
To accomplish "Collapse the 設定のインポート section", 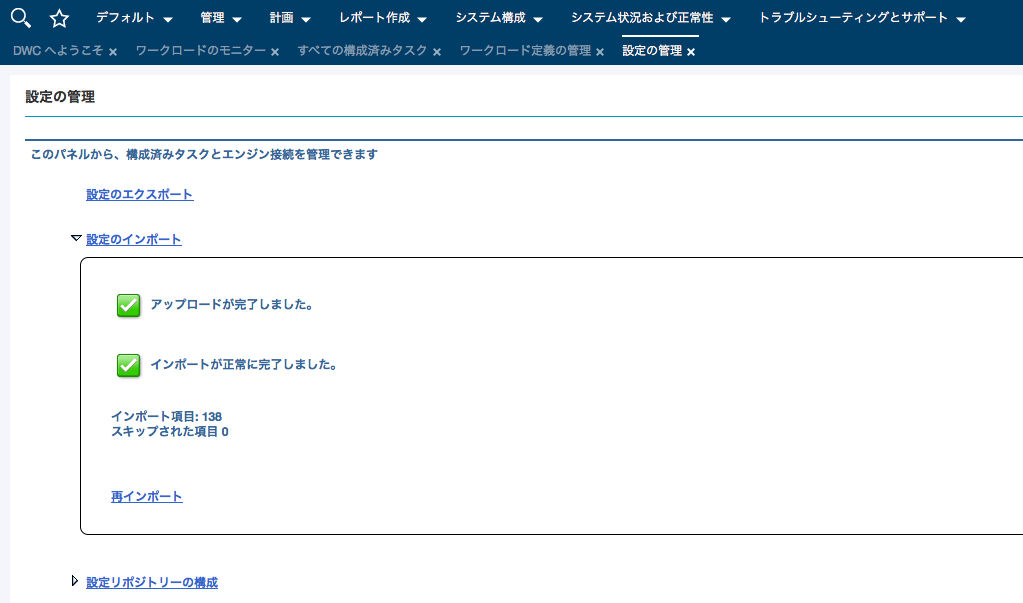I will click(x=75, y=239).
